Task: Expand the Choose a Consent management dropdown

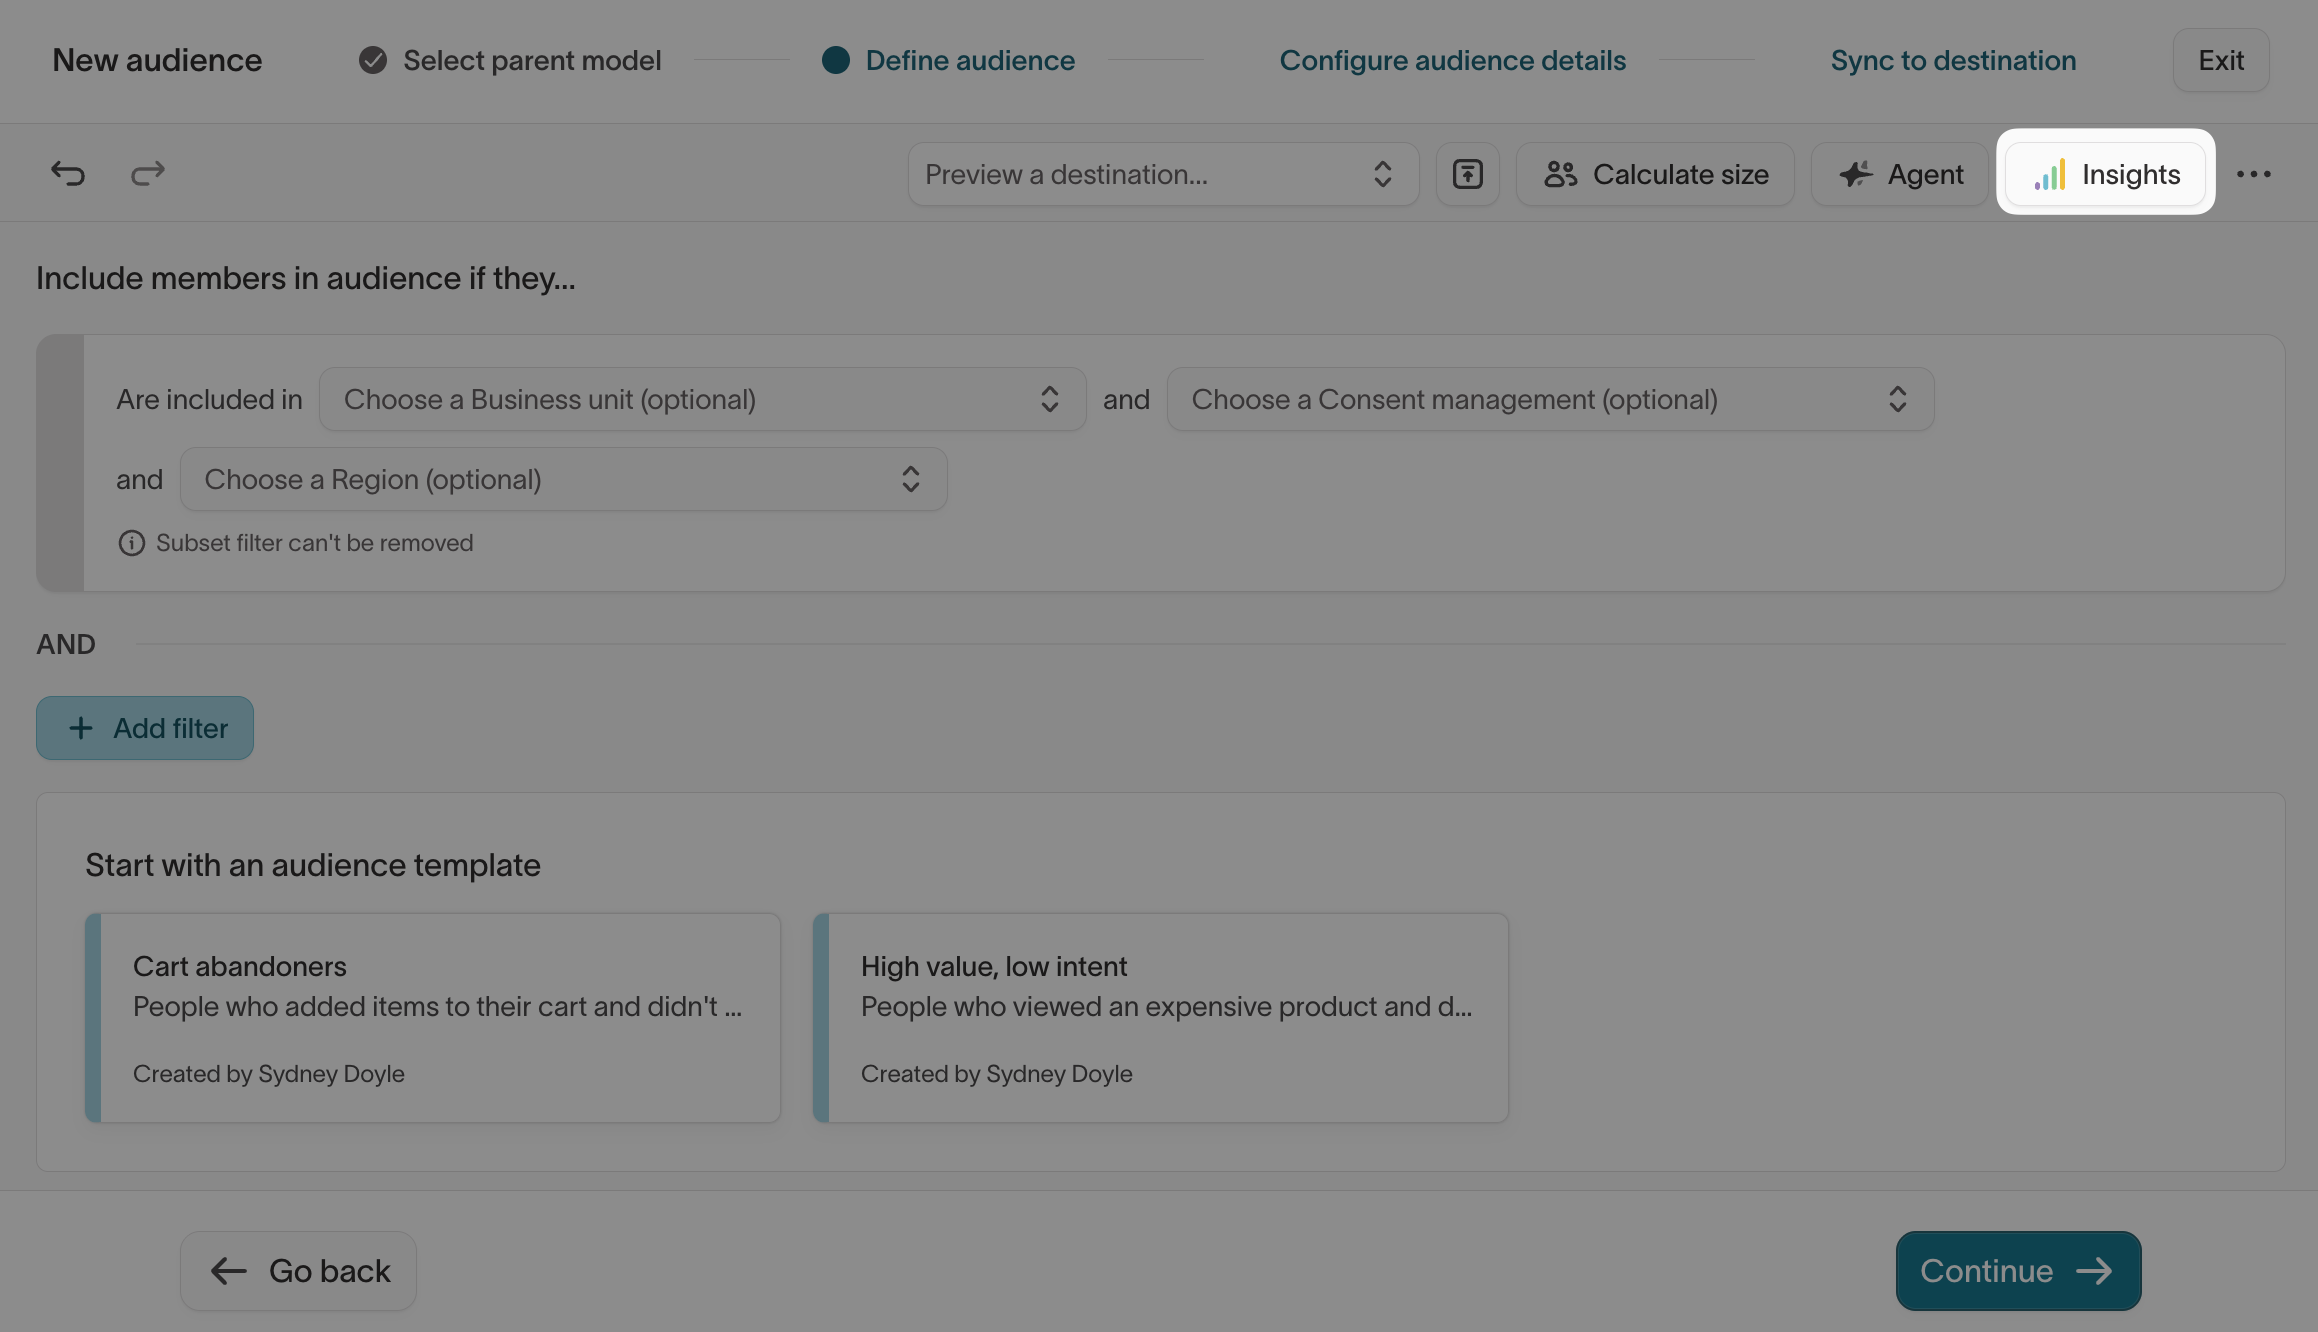Action: (1550, 399)
